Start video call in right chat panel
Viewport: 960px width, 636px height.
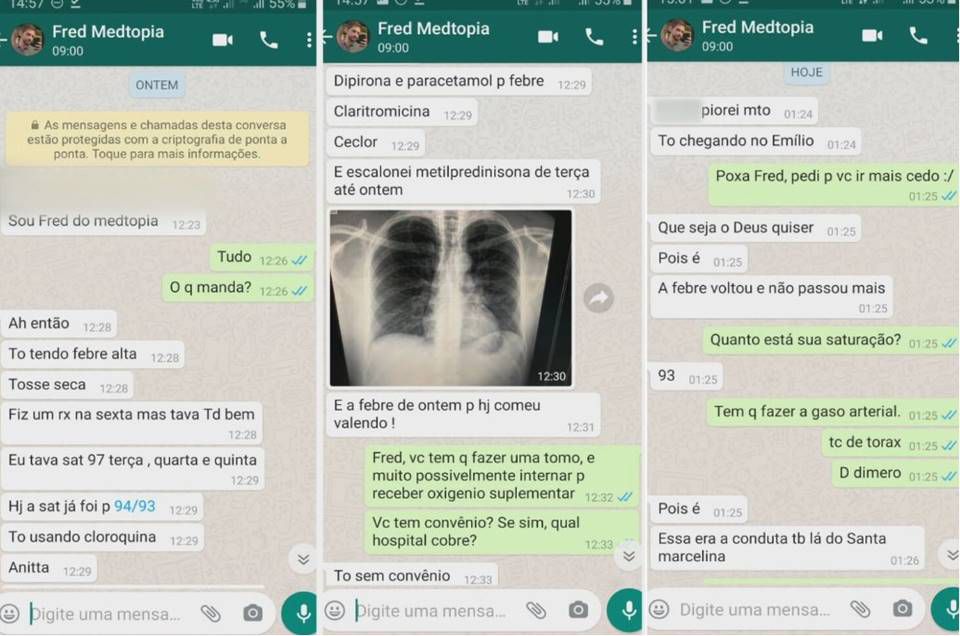point(872,36)
